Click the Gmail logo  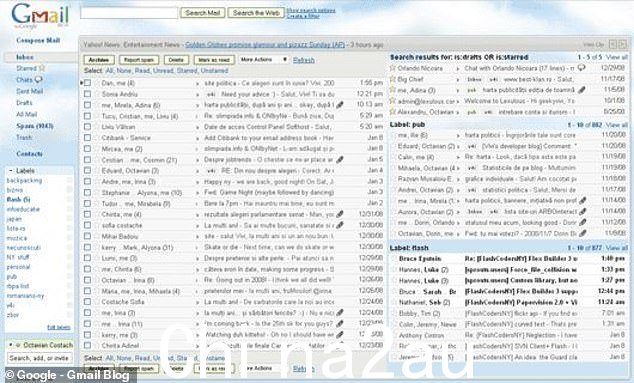click(x=40, y=15)
